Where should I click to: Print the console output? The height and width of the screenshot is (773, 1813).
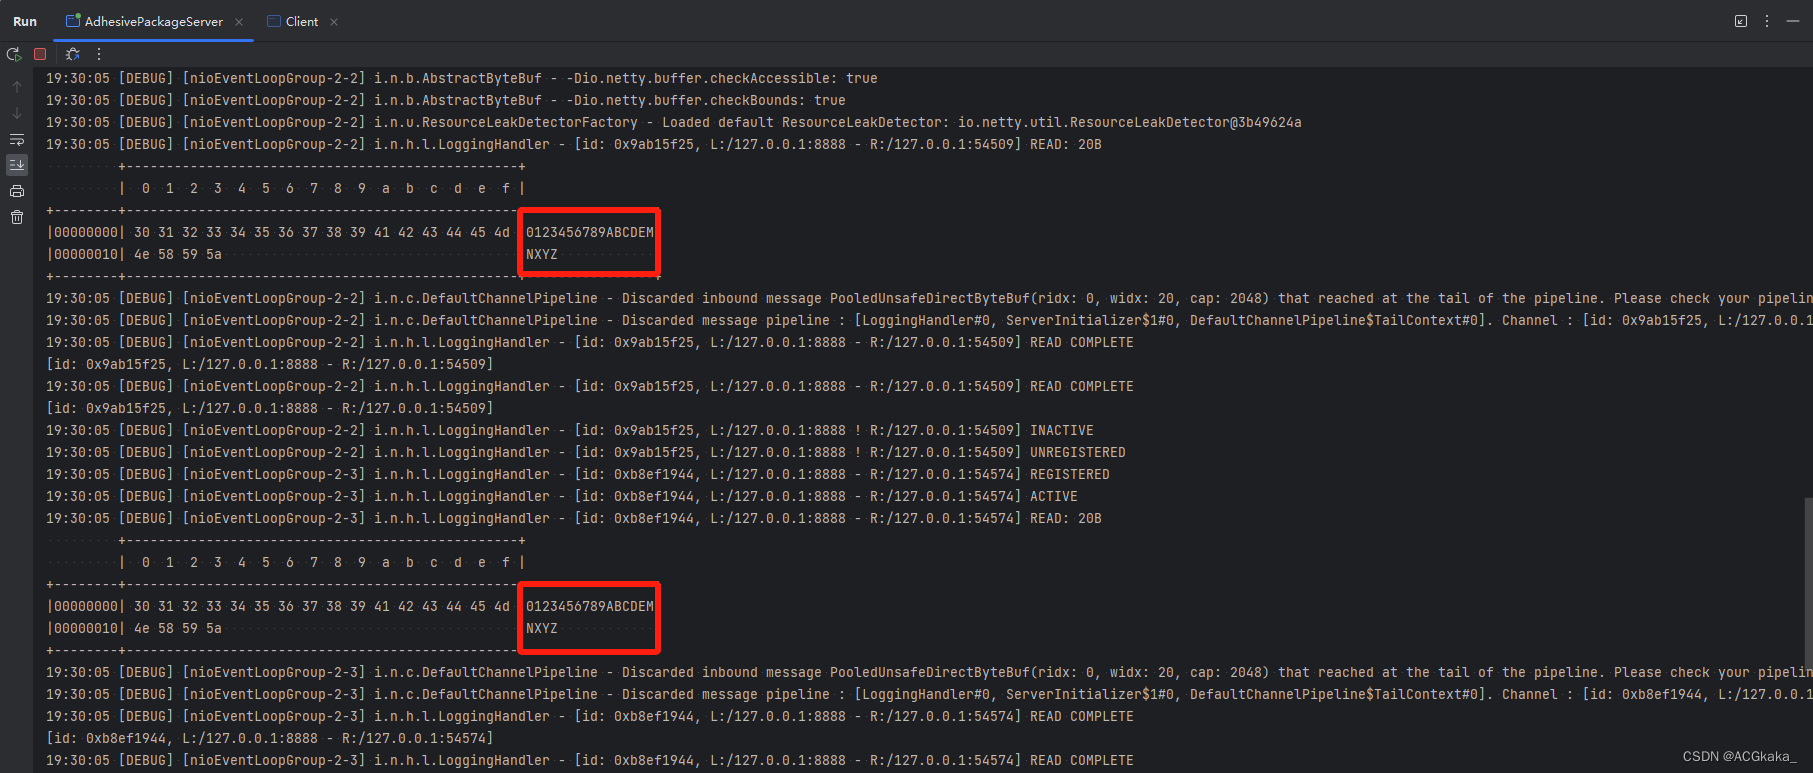tap(17, 191)
